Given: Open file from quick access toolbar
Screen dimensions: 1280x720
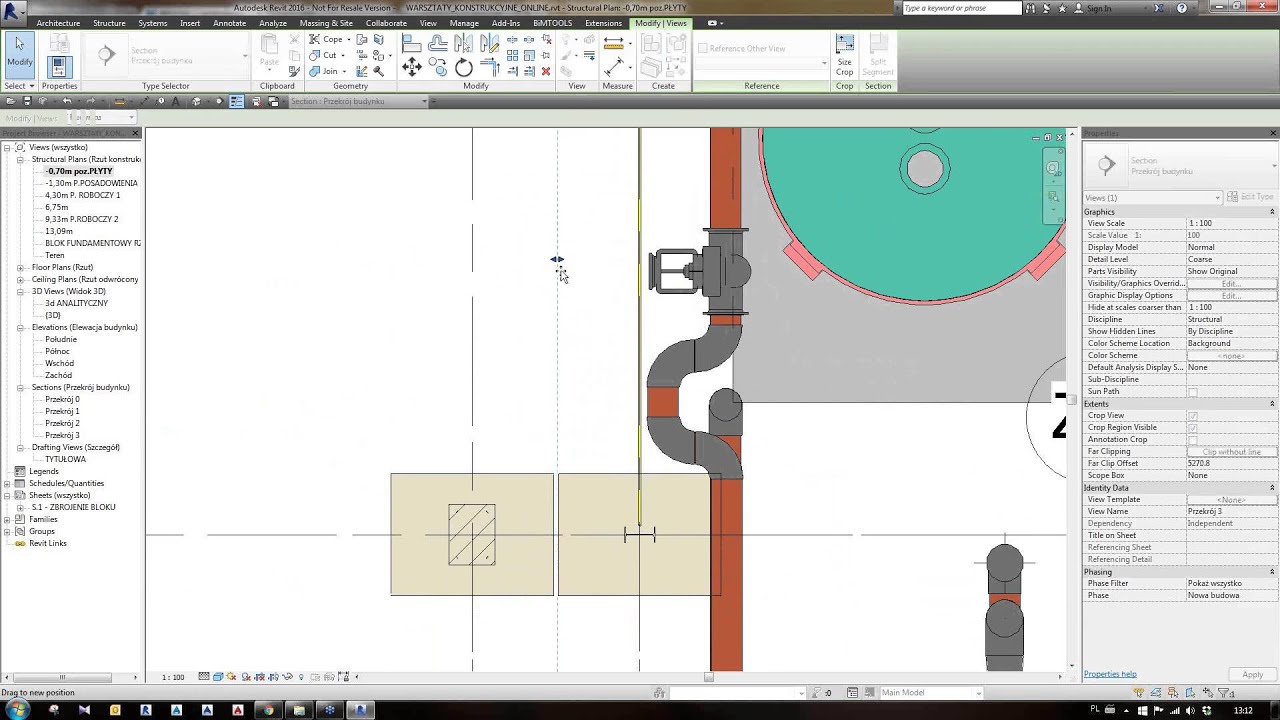Looking at the screenshot, I should [x=10, y=101].
